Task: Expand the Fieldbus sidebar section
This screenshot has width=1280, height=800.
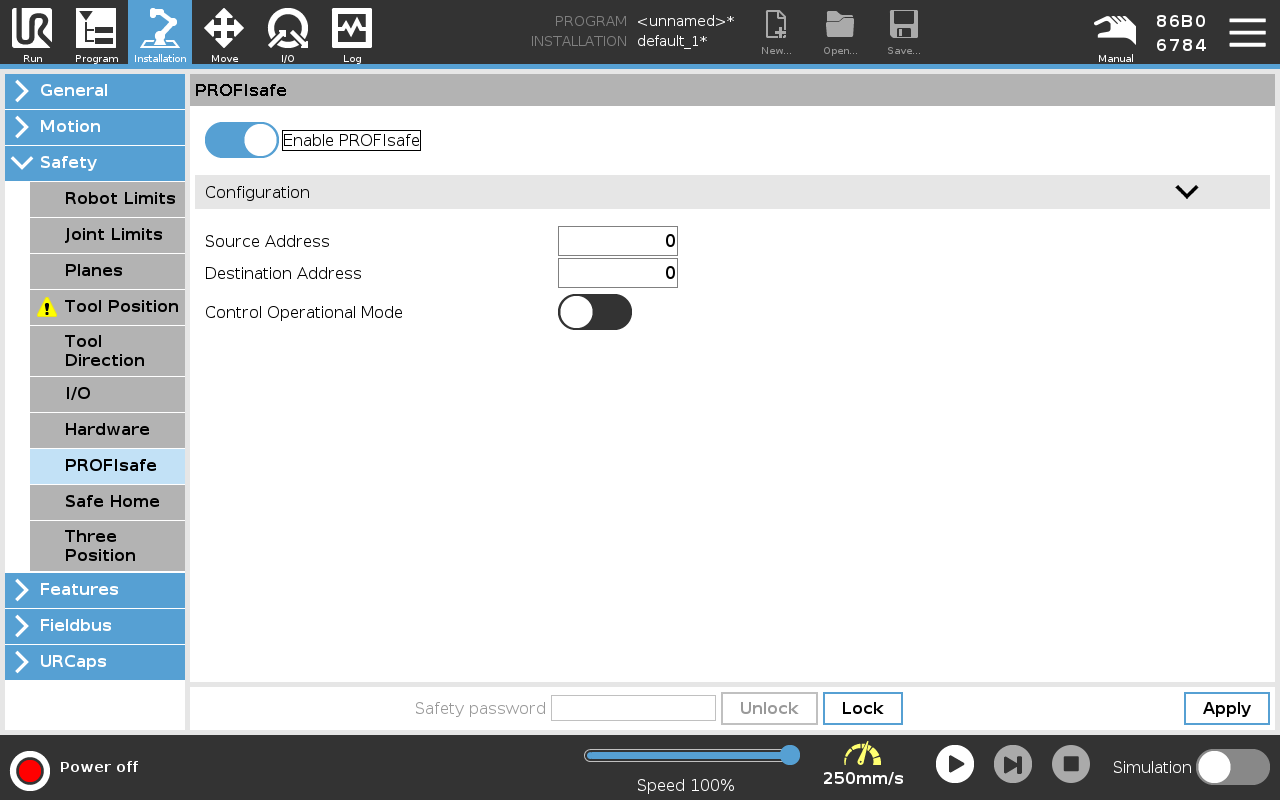Action: pyautogui.click(x=95, y=626)
